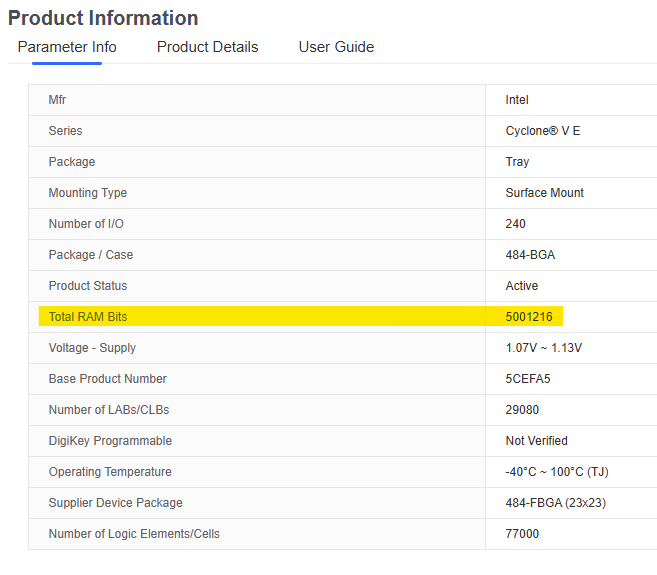Click the Tray package value
657x575 pixels.
pos(517,162)
